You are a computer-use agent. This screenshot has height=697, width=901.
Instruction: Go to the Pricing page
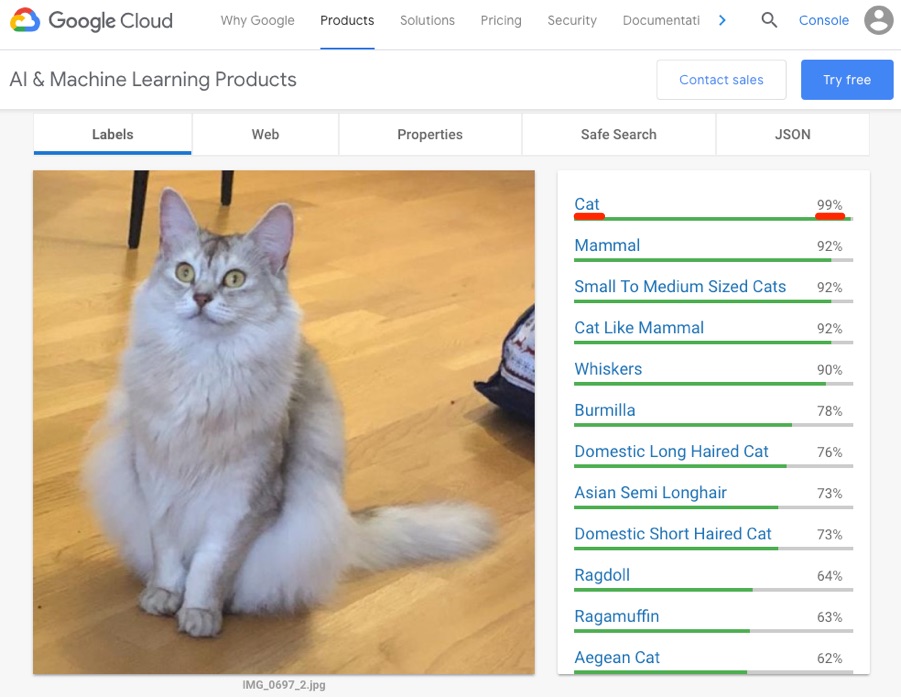500,20
